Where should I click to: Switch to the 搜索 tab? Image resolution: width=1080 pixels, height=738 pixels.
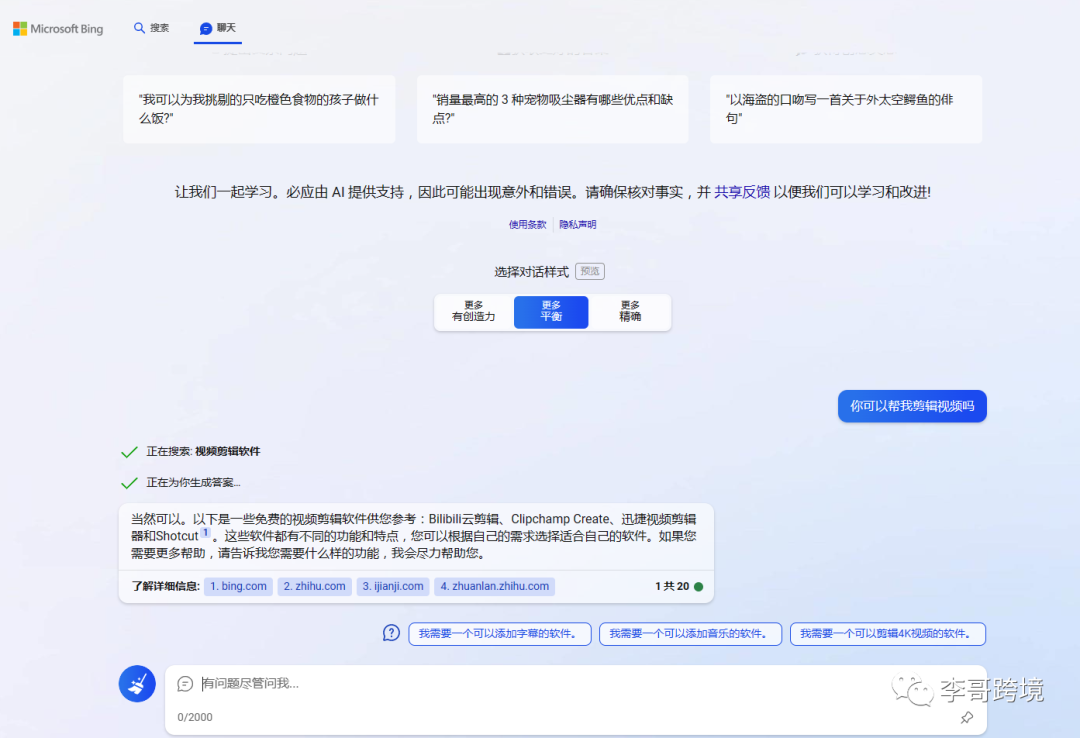pyautogui.click(x=152, y=28)
